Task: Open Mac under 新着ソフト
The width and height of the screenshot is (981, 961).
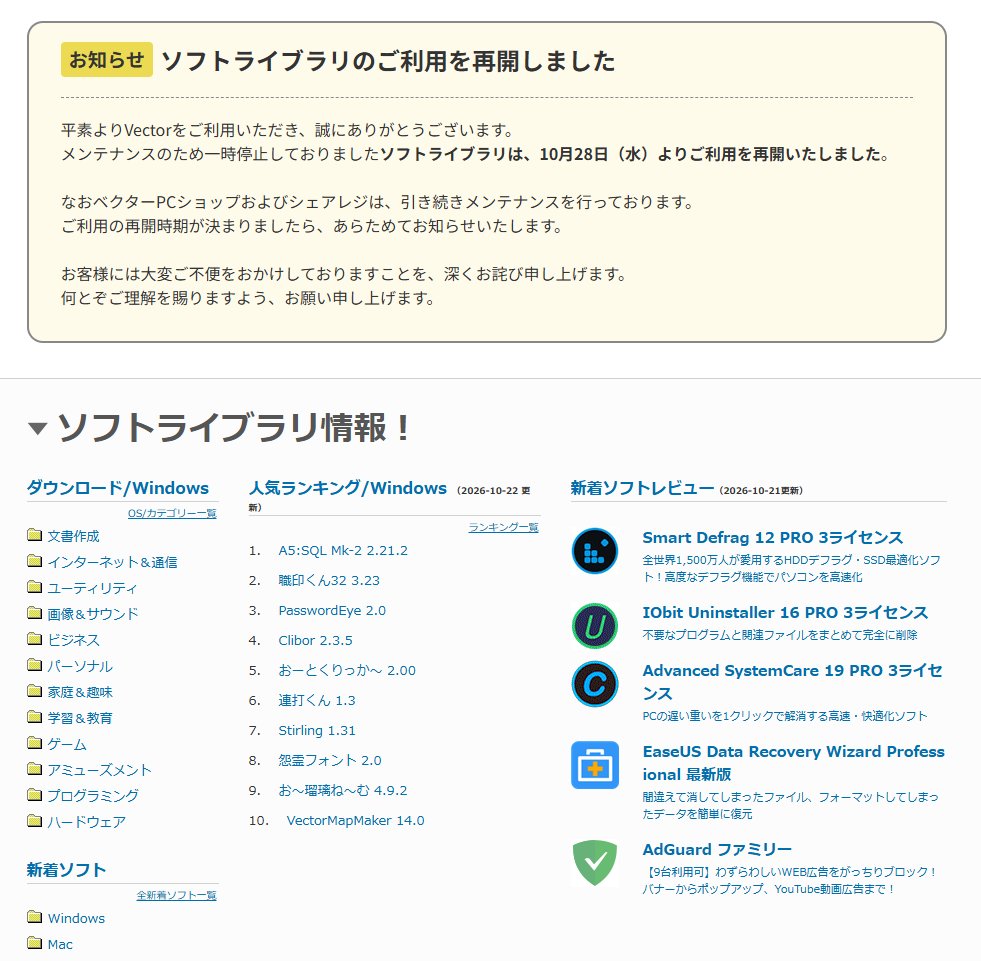Action: 60,944
